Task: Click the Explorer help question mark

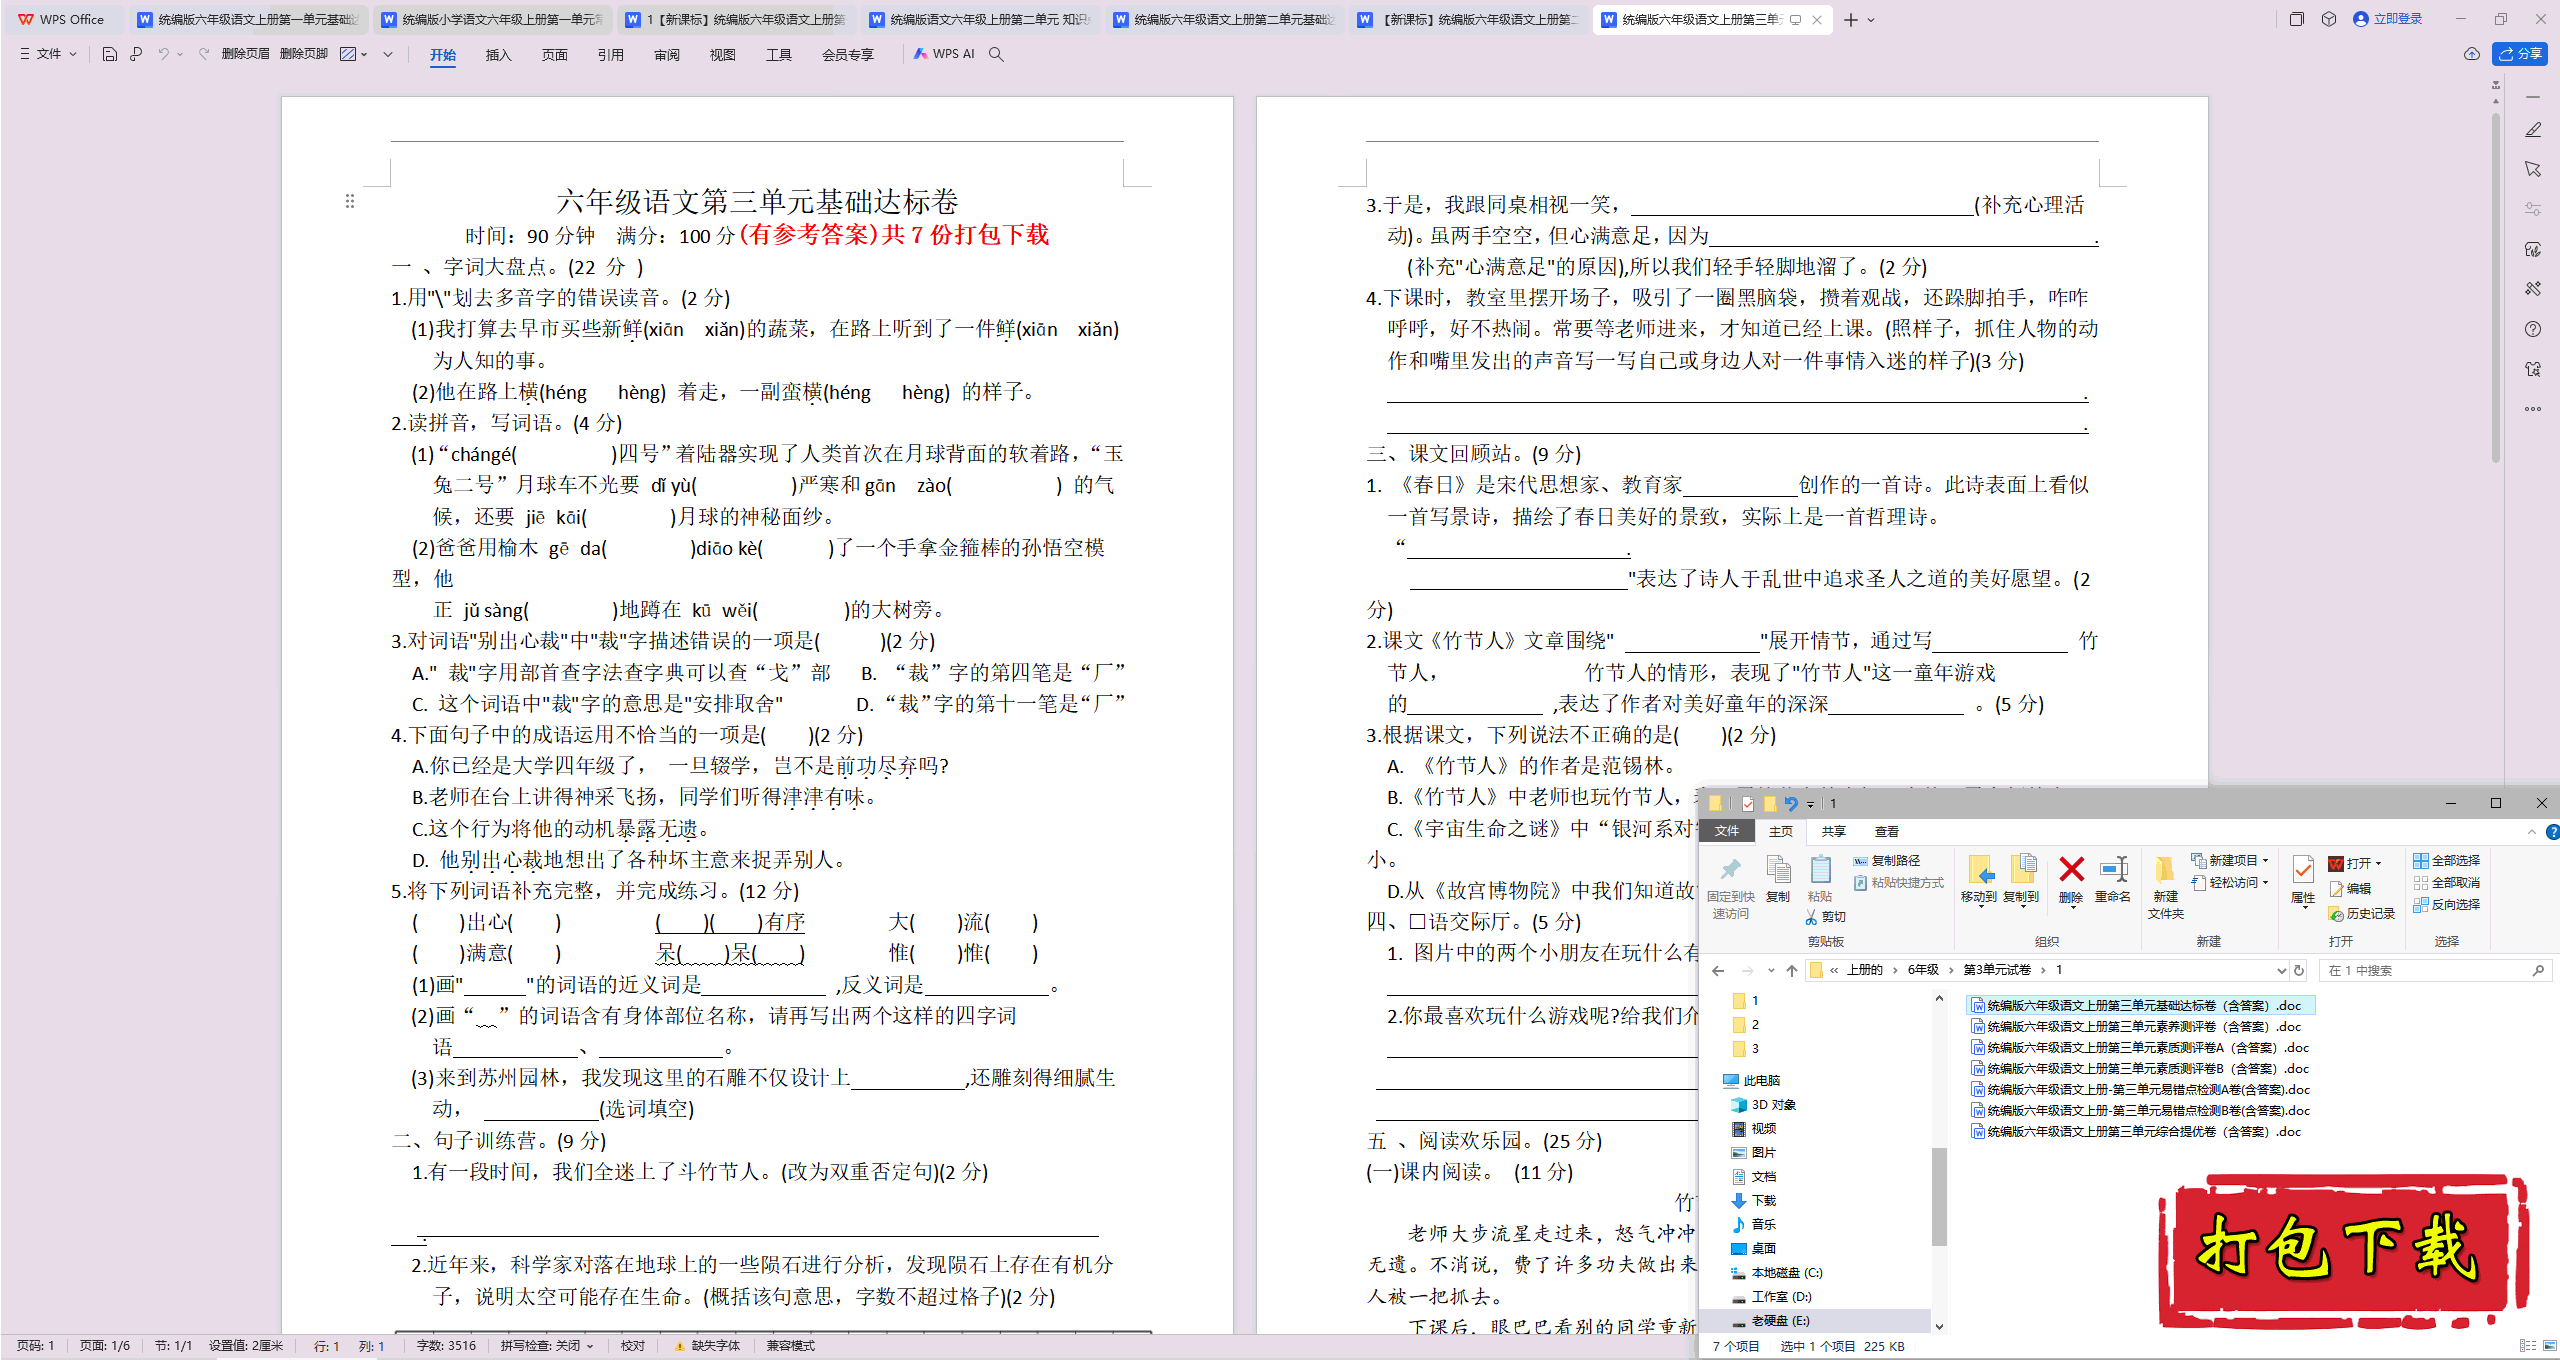Action: (x=2551, y=831)
